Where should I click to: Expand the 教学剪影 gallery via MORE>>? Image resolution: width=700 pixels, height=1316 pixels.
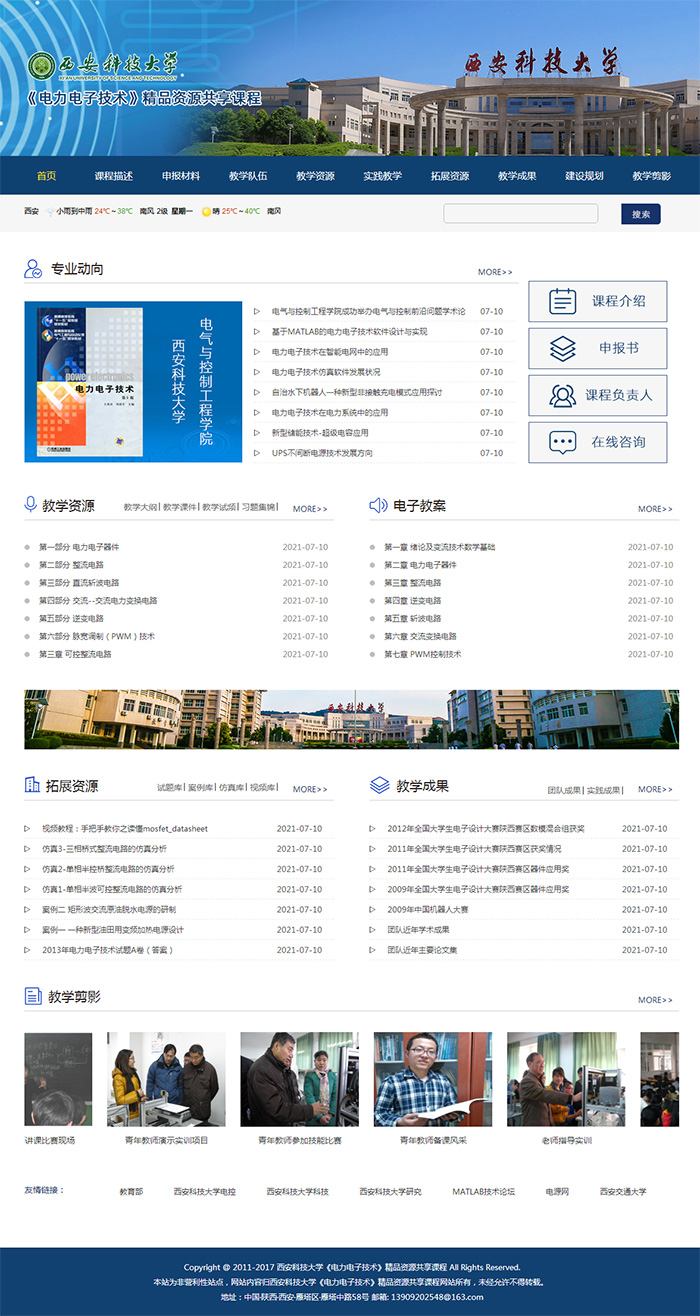click(655, 1000)
